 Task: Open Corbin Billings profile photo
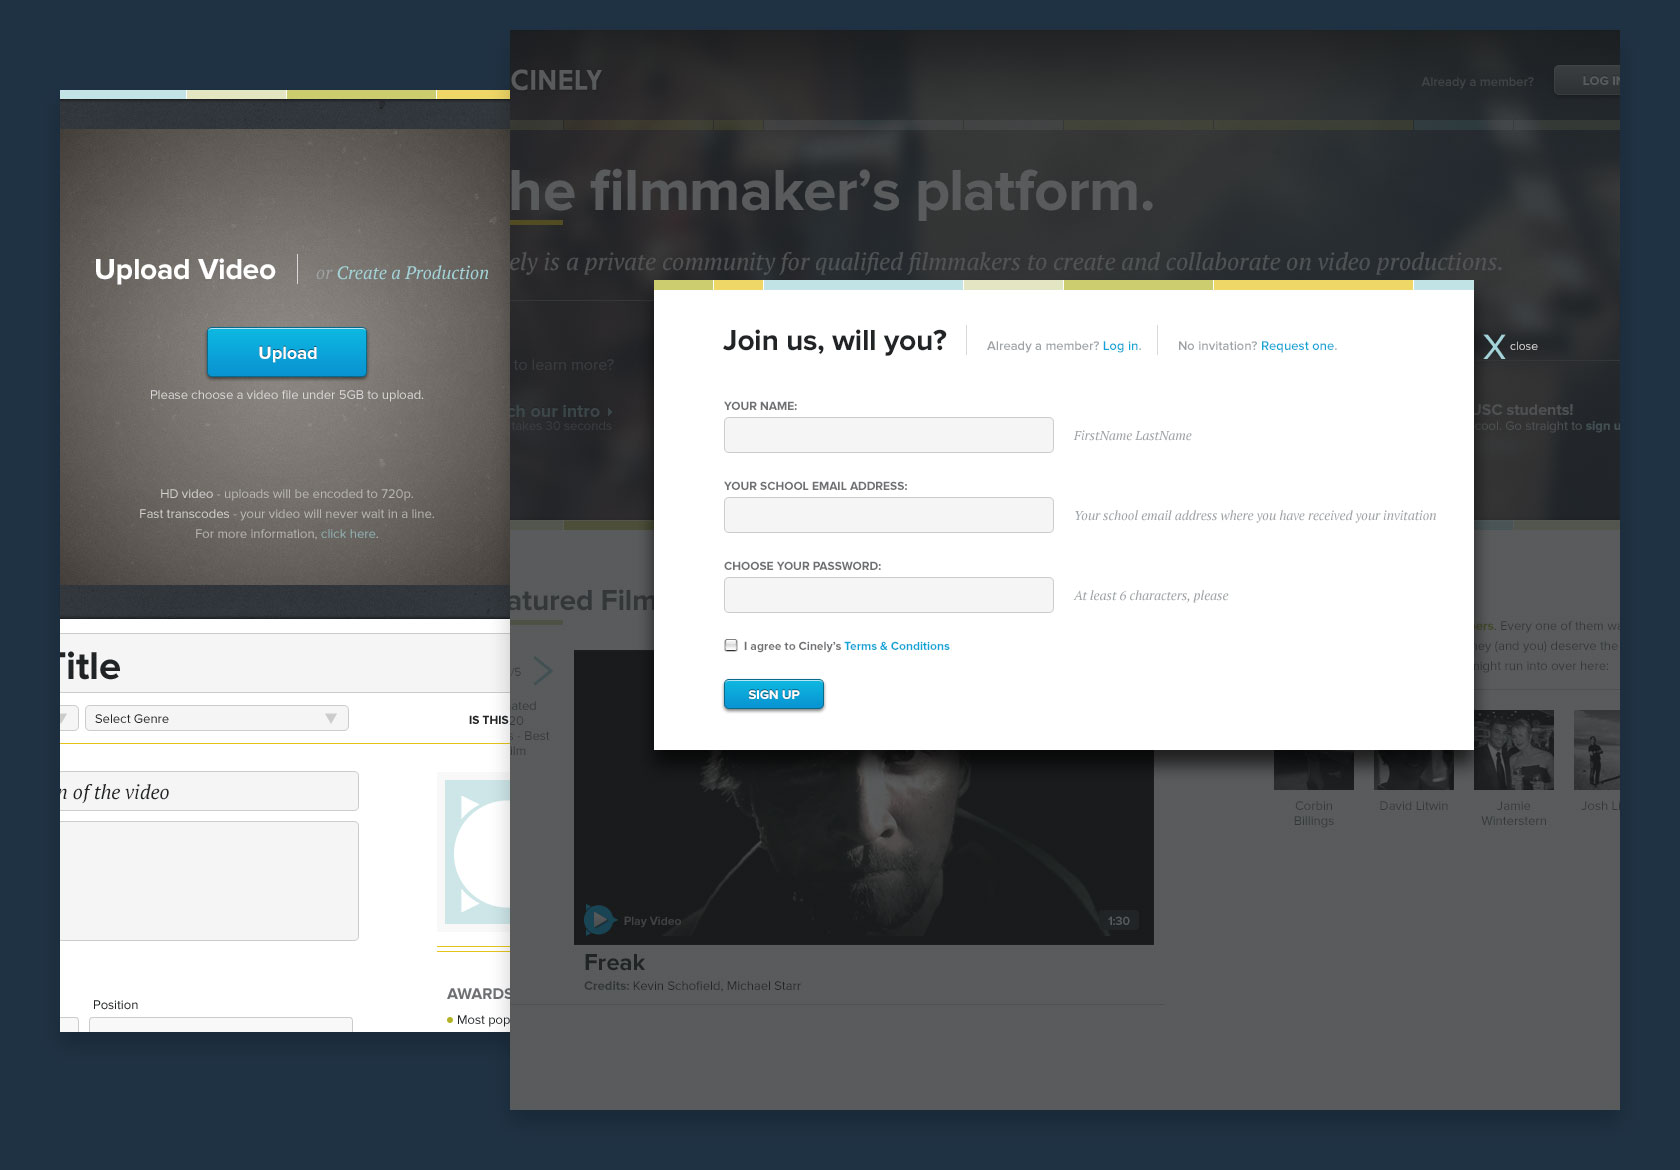click(x=1313, y=770)
